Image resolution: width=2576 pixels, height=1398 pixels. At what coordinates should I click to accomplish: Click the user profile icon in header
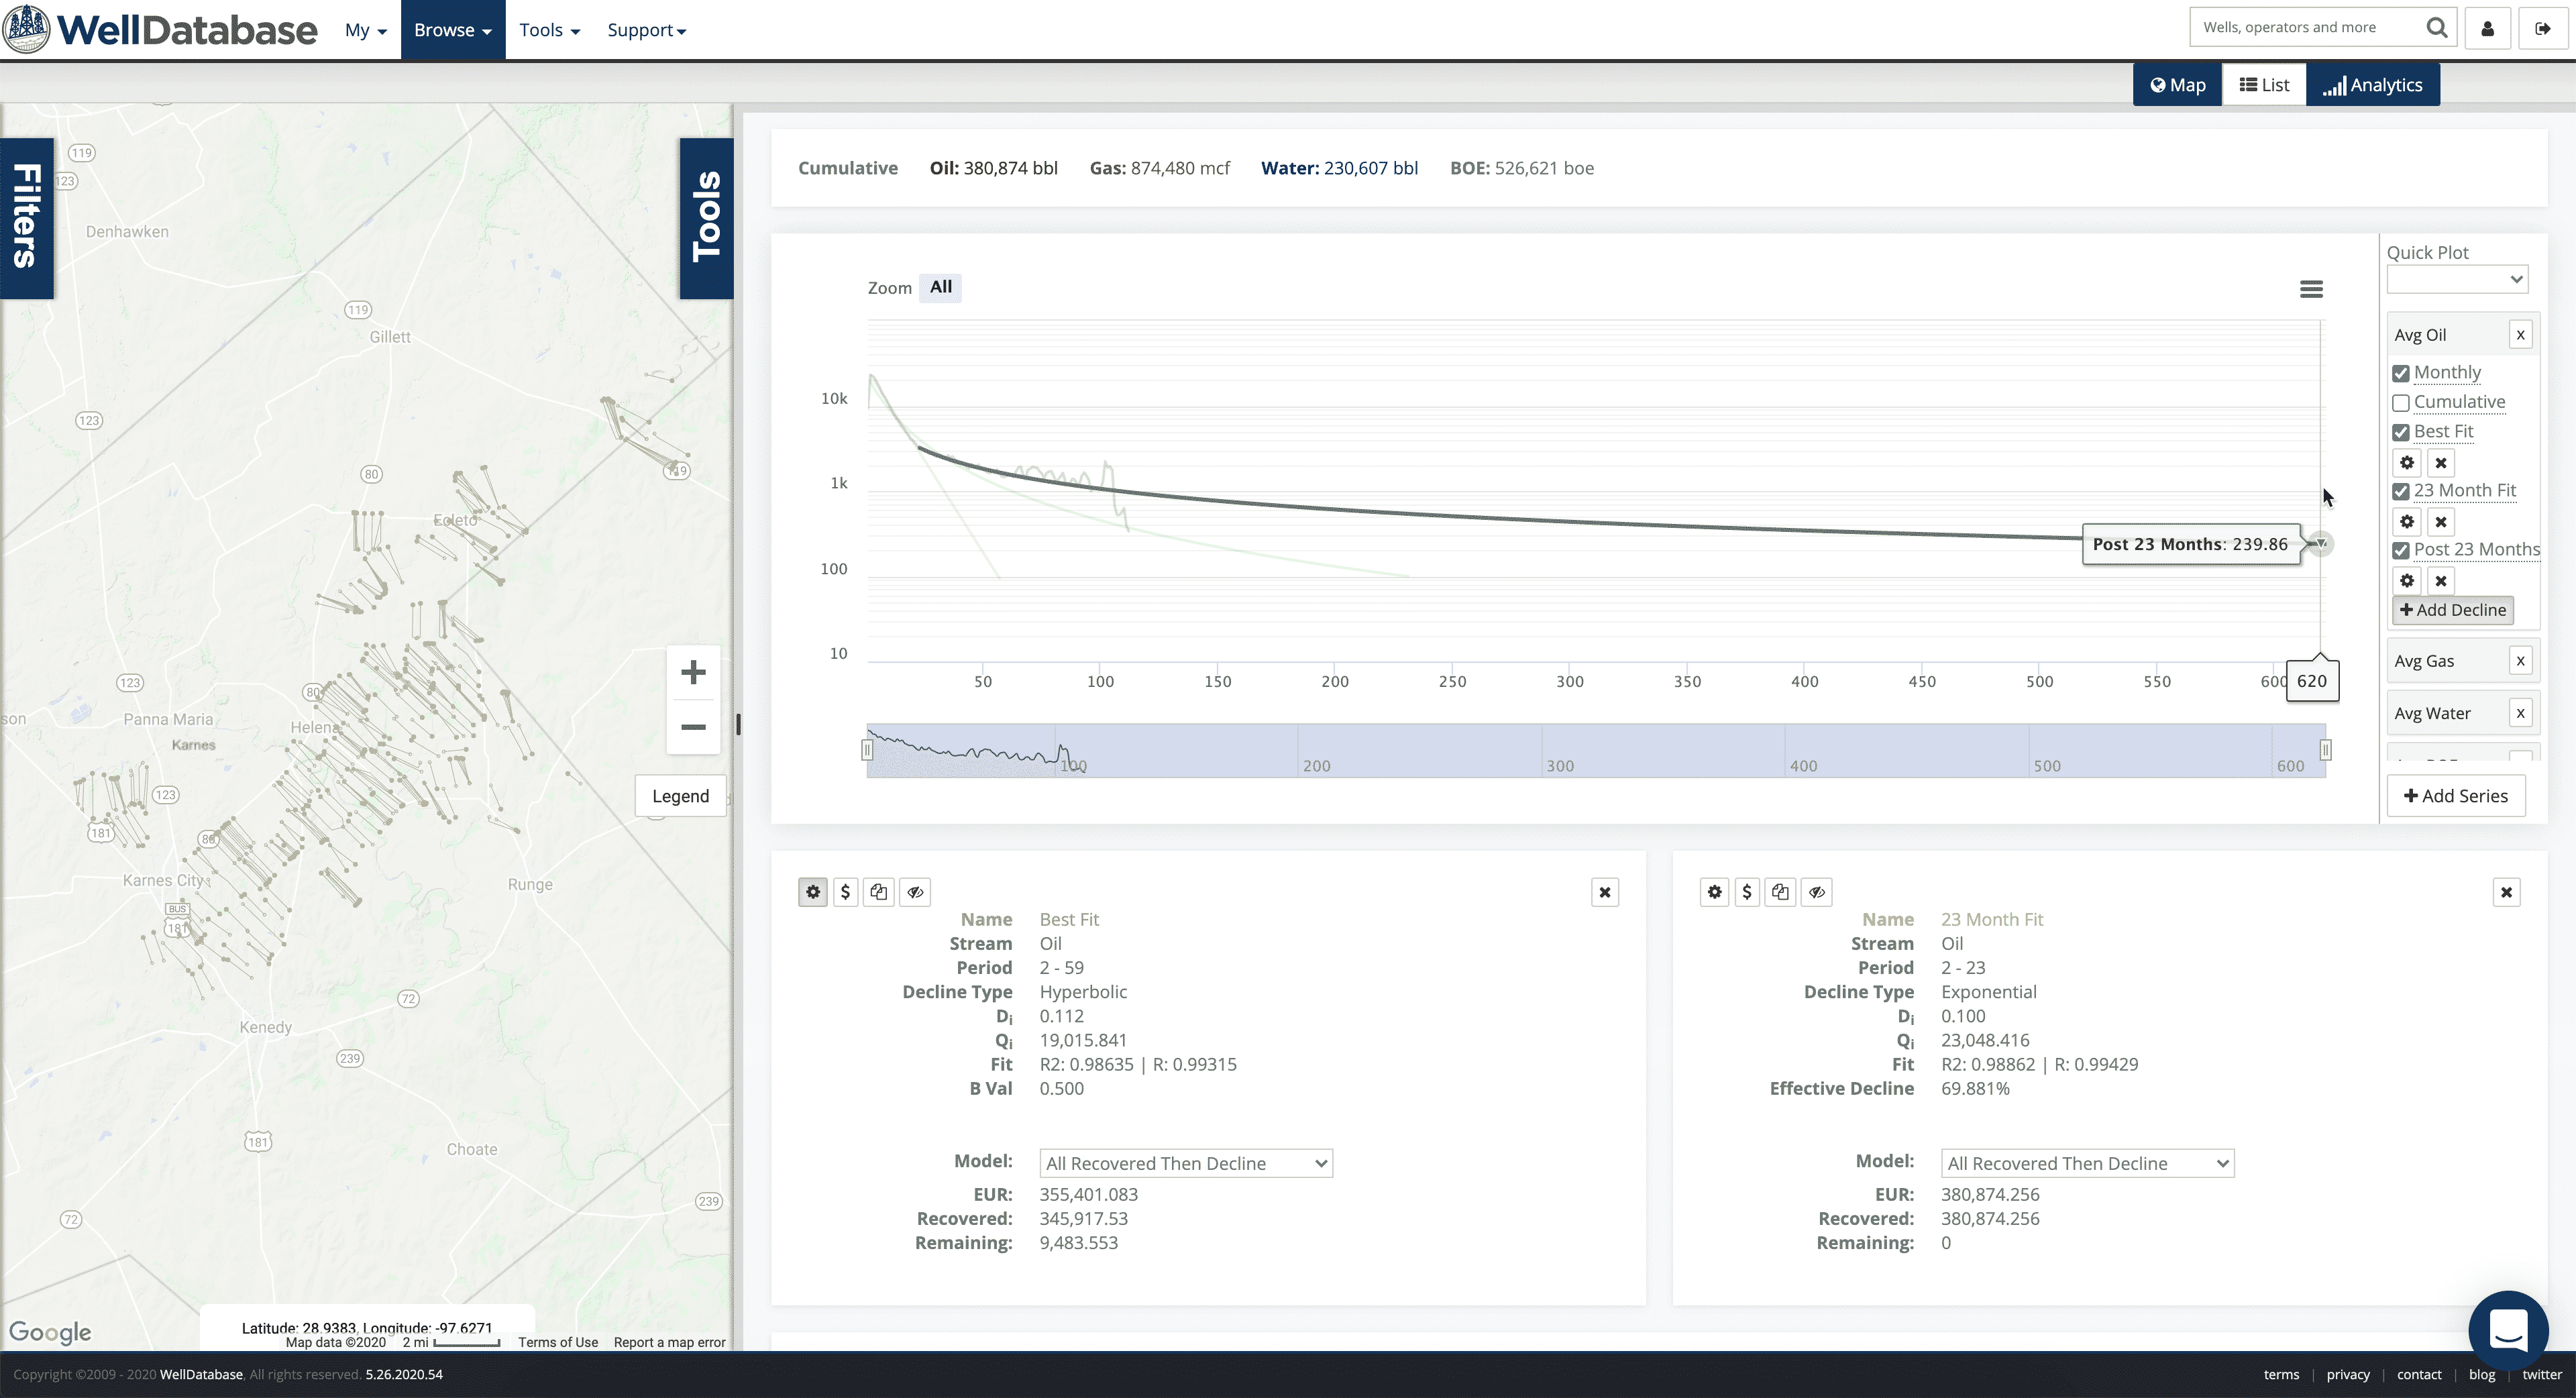tap(2487, 29)
